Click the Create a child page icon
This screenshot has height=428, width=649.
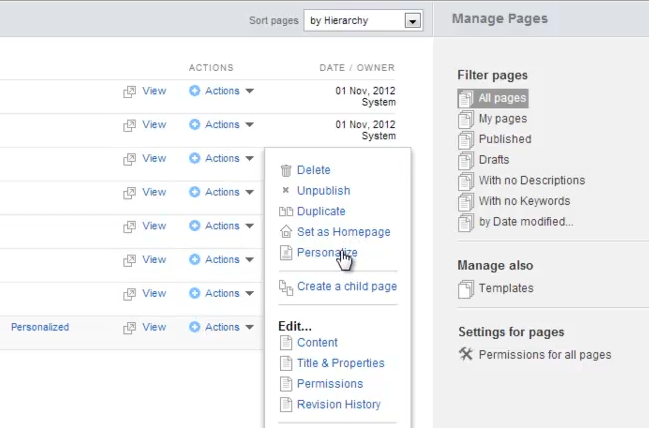[x=286, y=287]
